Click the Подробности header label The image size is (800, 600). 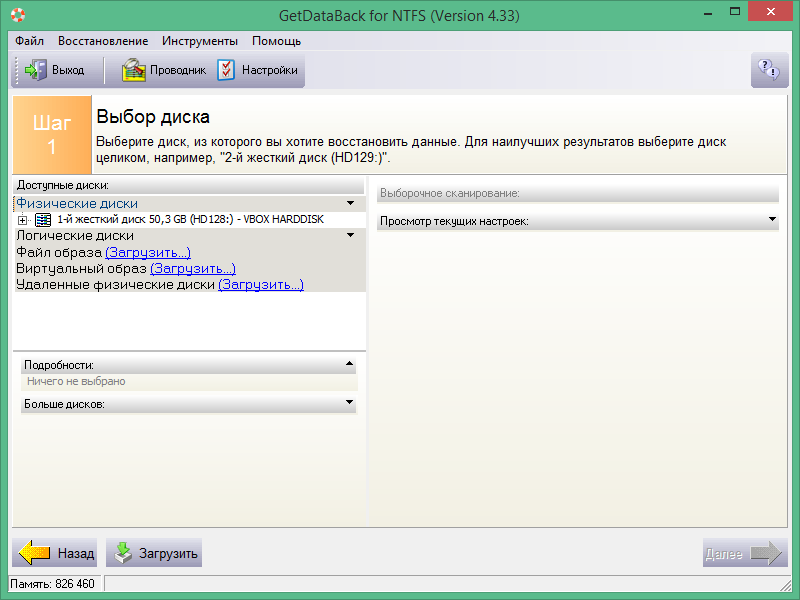click(x=59, y=365)
